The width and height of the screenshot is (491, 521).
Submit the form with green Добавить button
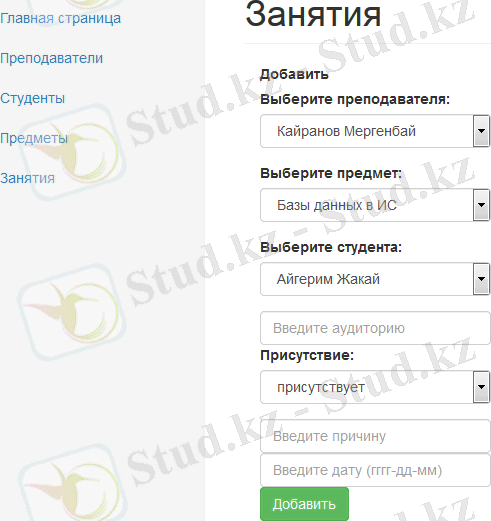304,504
